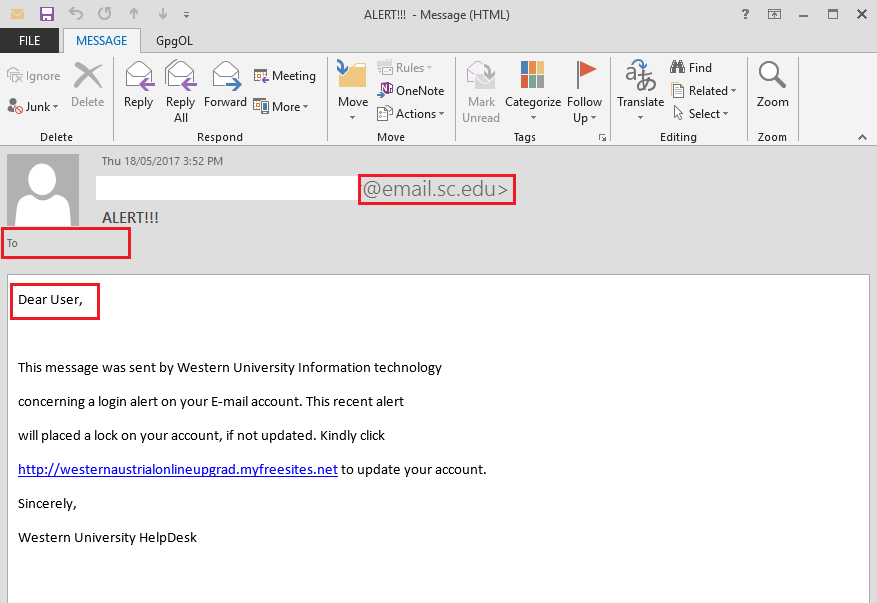Click the Reply icon in ribbon
877x603 pixels.
tap(138, 85)
